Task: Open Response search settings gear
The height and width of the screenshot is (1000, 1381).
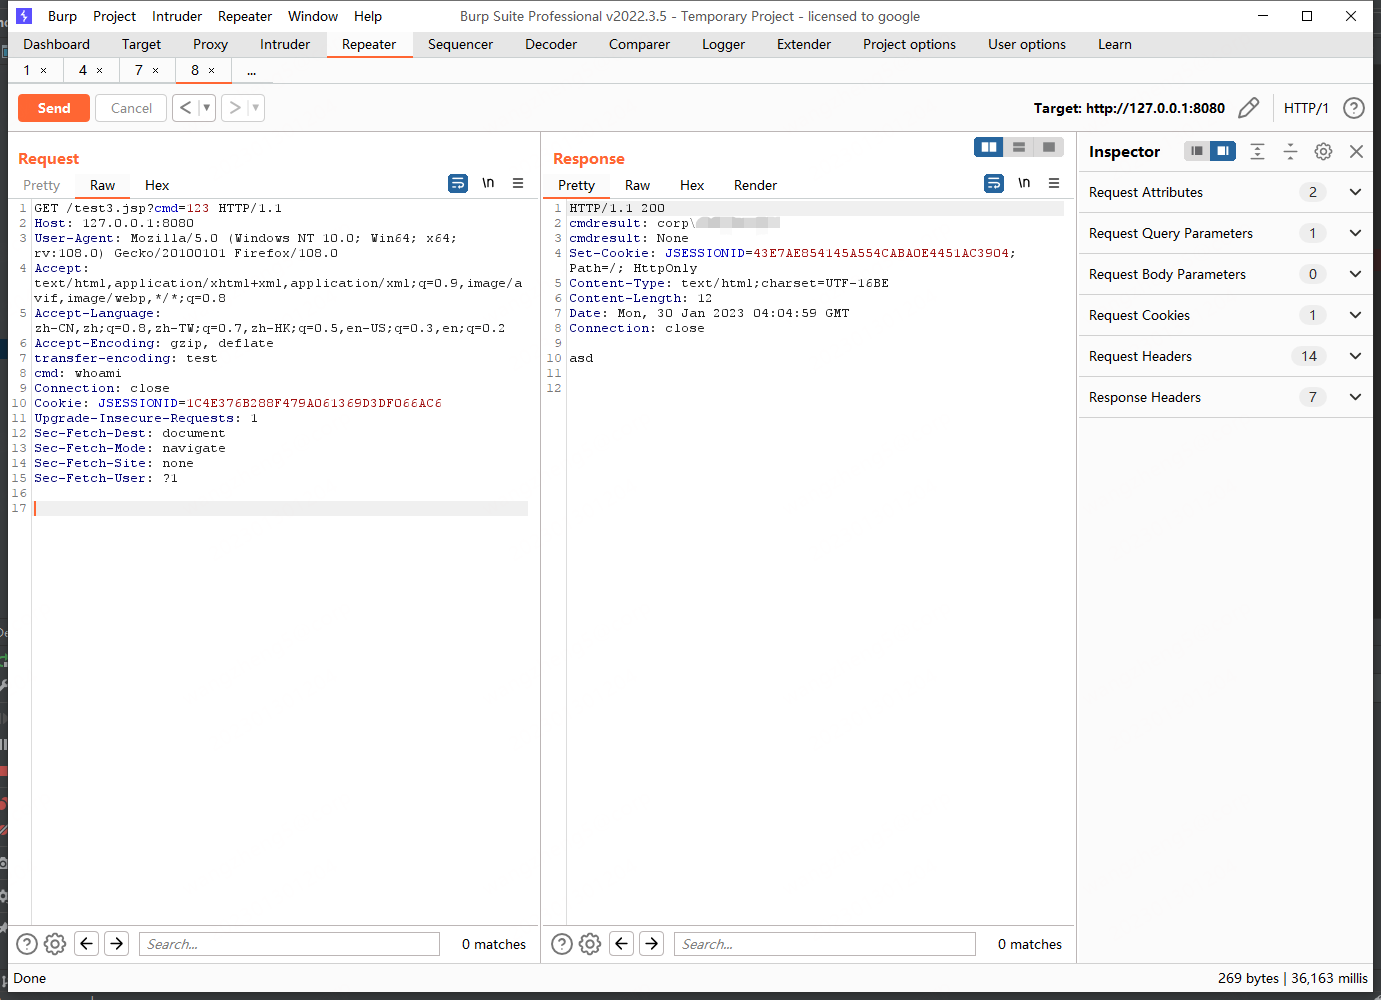Action: [590, 944]
